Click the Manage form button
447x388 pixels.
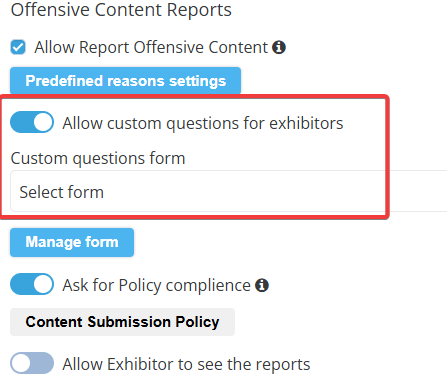pyautogui.click(x=72, y=242)
